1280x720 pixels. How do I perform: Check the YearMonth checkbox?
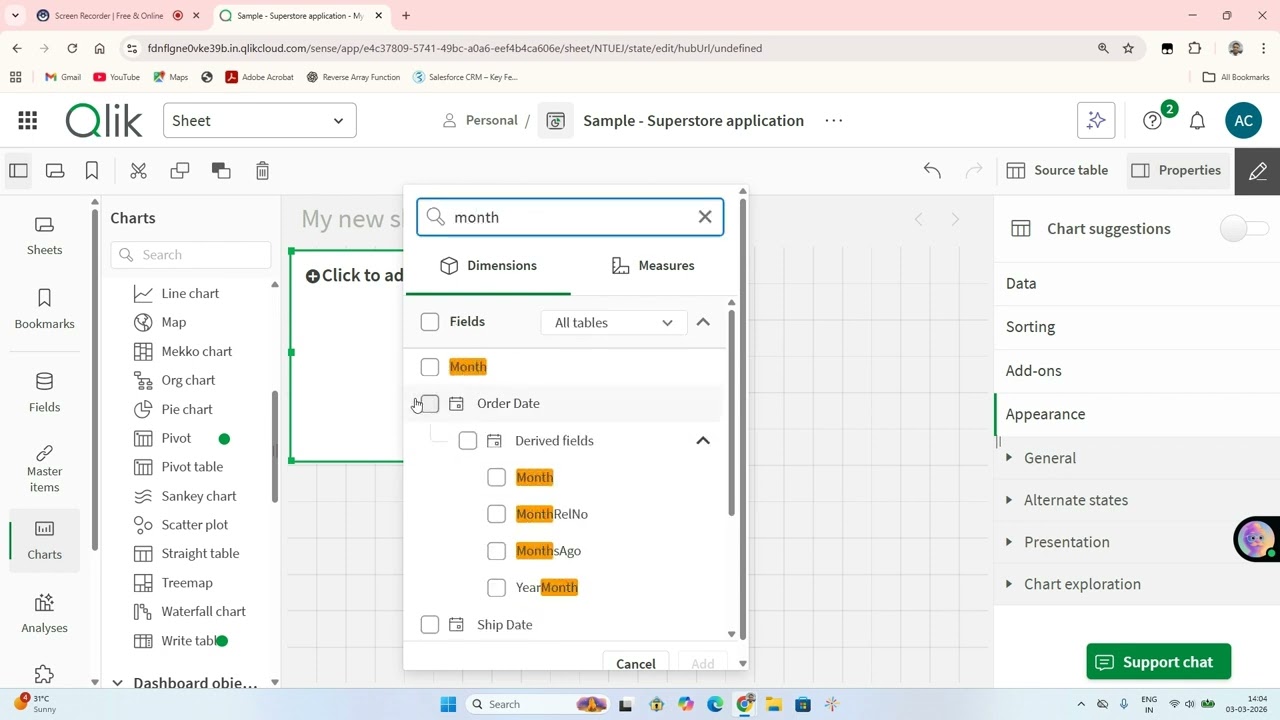497,588
